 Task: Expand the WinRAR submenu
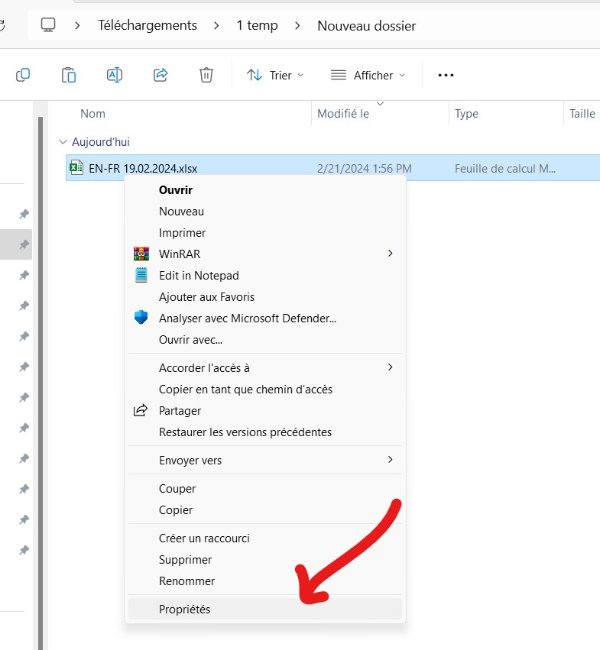(x=390, y=254)
